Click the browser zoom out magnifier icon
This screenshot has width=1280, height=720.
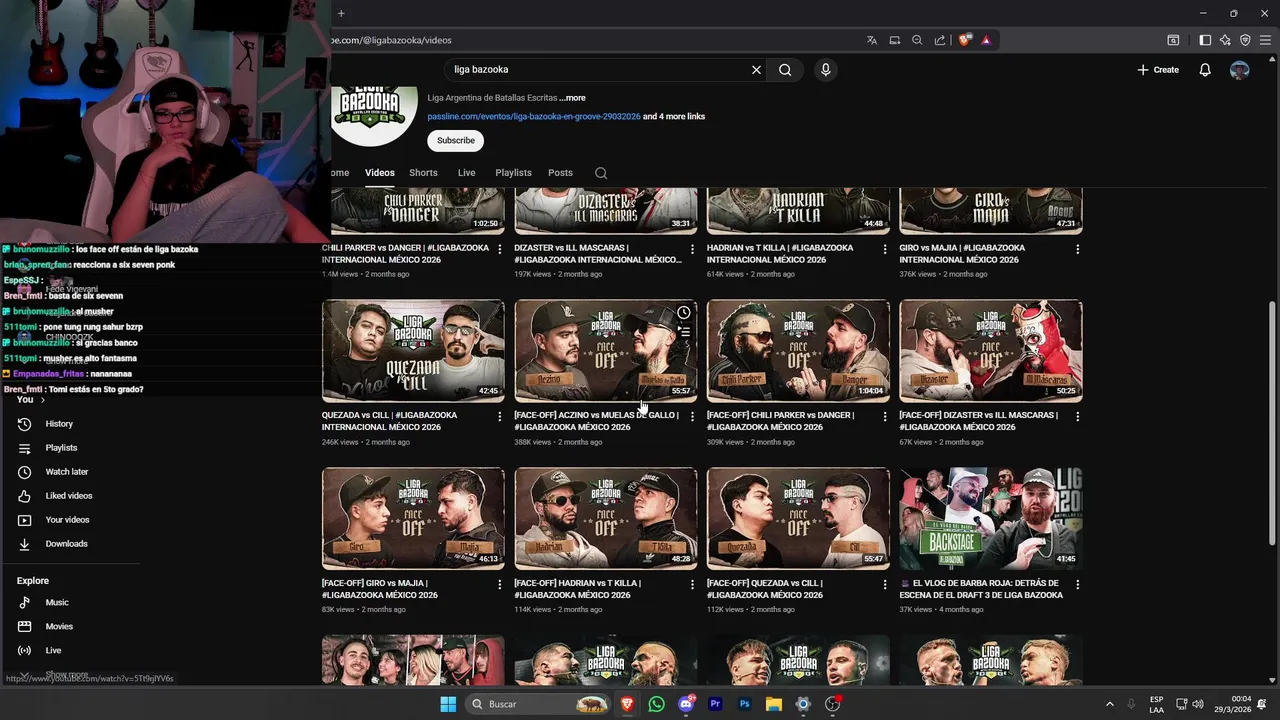pos(917,40)
